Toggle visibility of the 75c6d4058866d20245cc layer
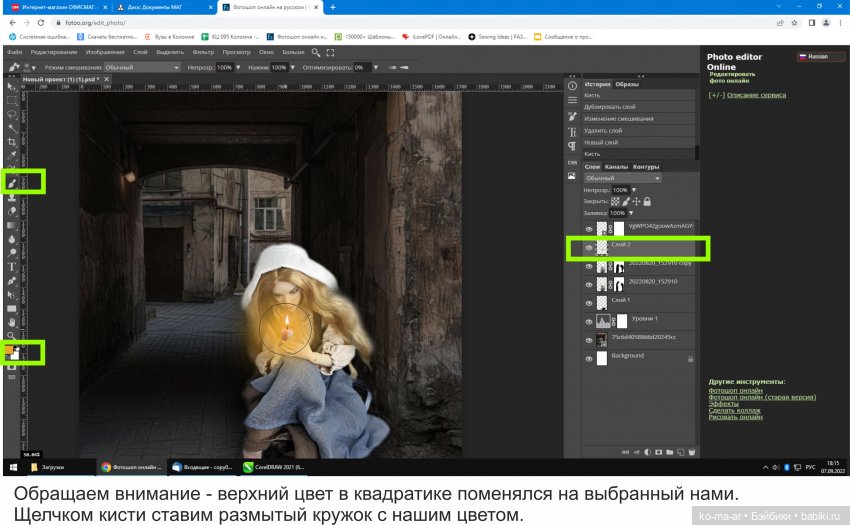Image resolution: width=850 pixels, height=525 pixels. tap(589, 341)
